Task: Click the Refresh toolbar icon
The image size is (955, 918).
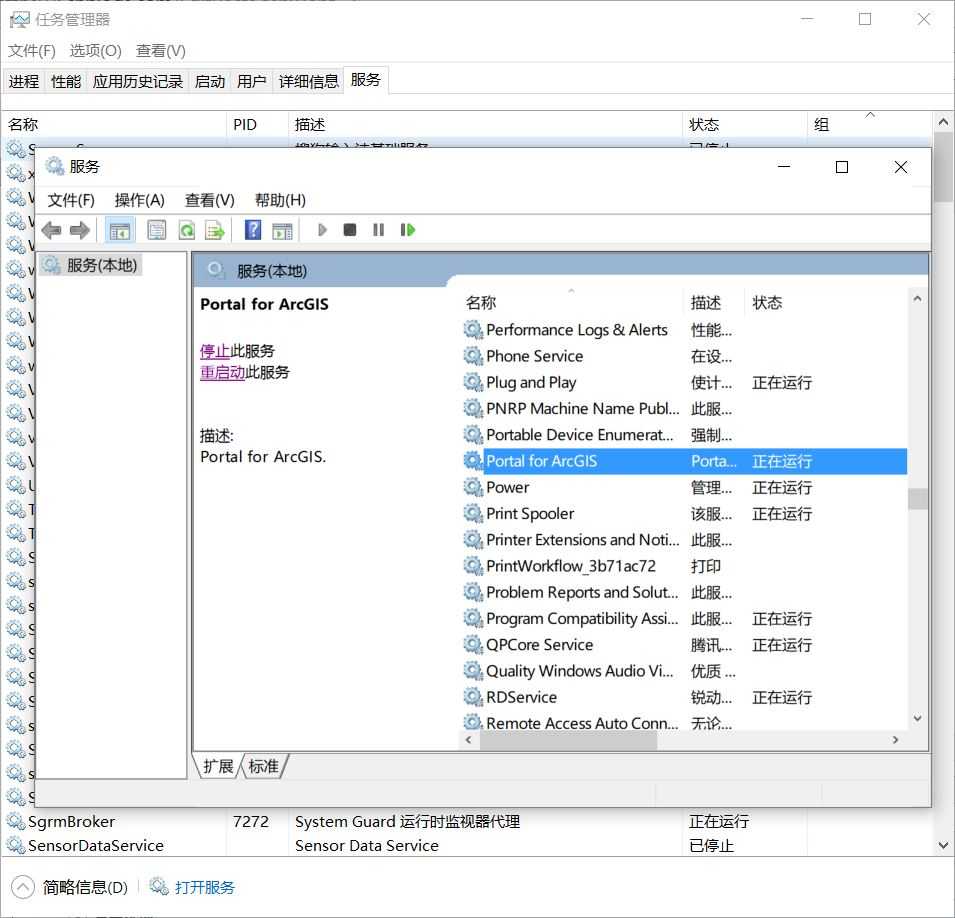Action: (x=186, y=230)
